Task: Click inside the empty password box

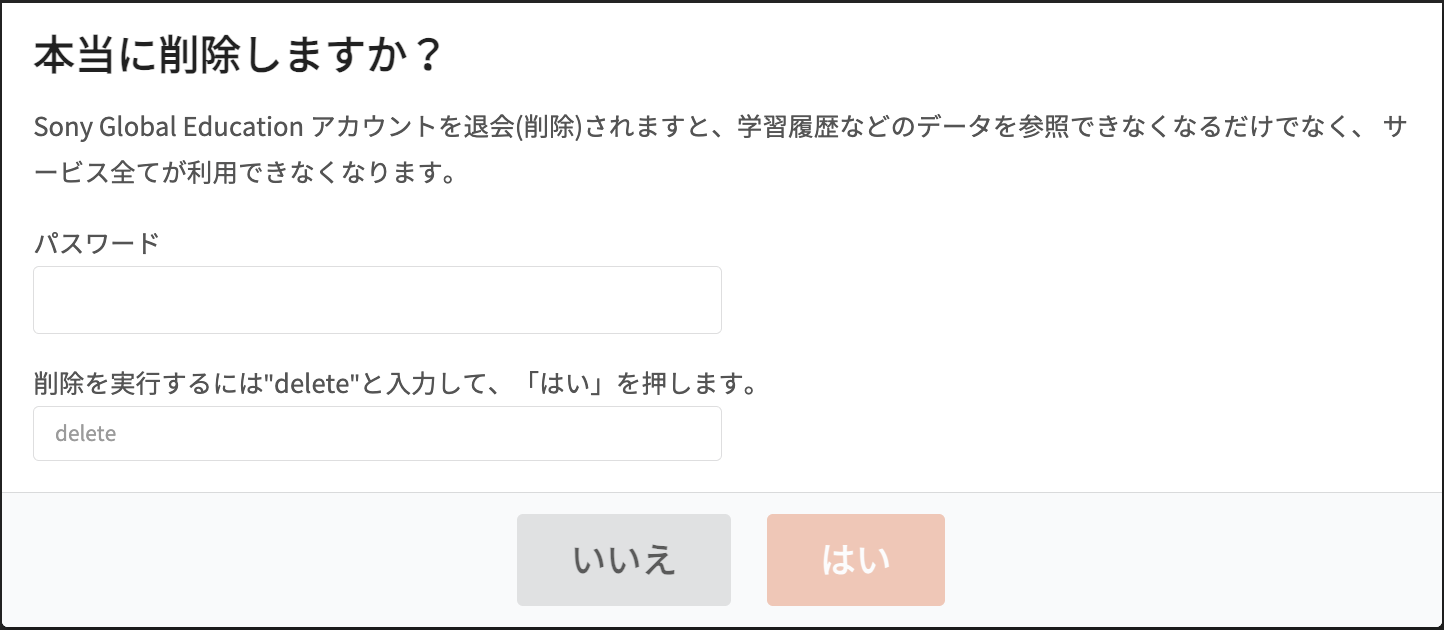Action: click(377, 299)
